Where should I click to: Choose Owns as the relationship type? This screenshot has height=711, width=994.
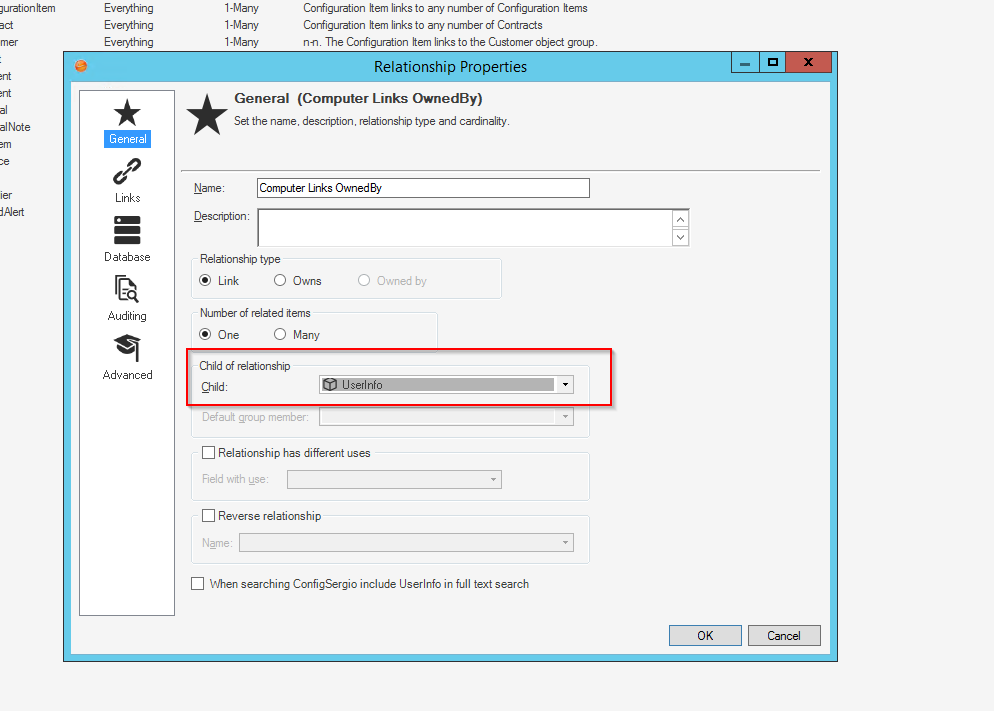click(x=279, y=280)
